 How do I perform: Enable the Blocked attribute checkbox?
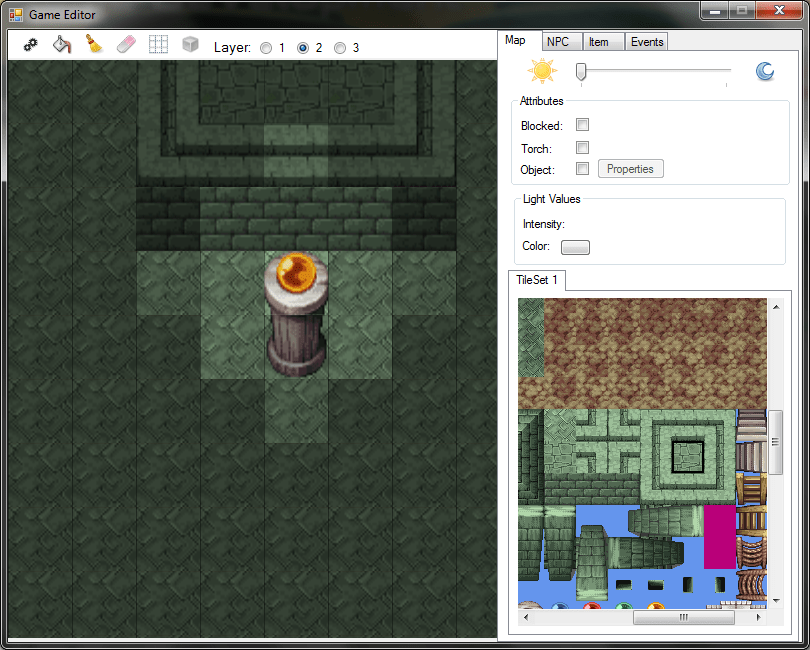click(582, 126)
